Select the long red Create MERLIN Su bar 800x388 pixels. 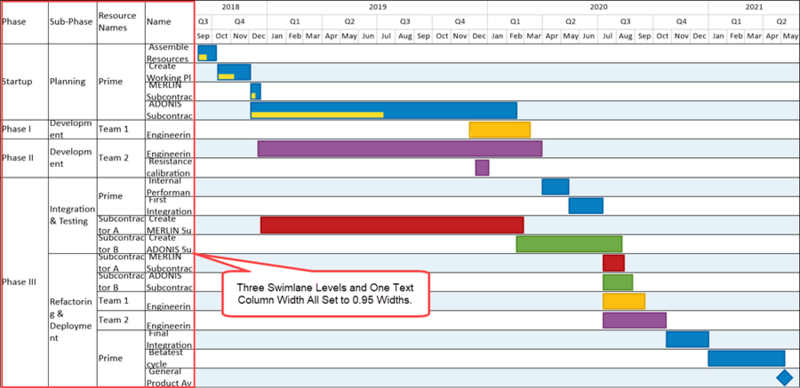[392, 225]
